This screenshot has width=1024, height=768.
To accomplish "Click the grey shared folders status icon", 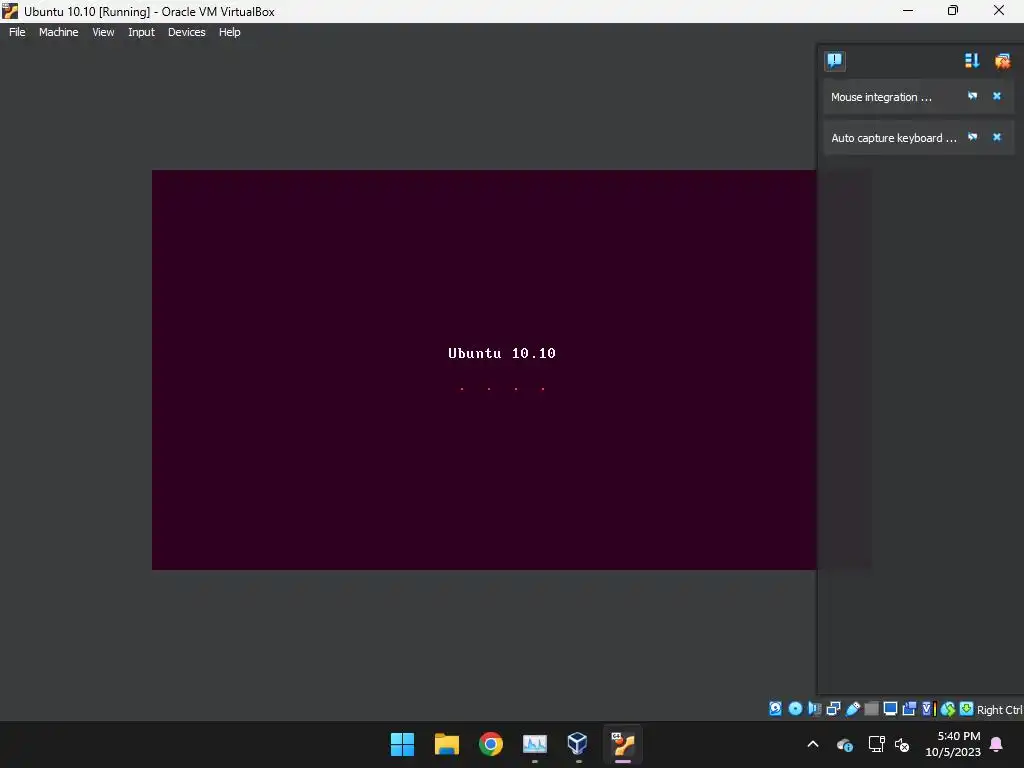I will coord(871,709).
